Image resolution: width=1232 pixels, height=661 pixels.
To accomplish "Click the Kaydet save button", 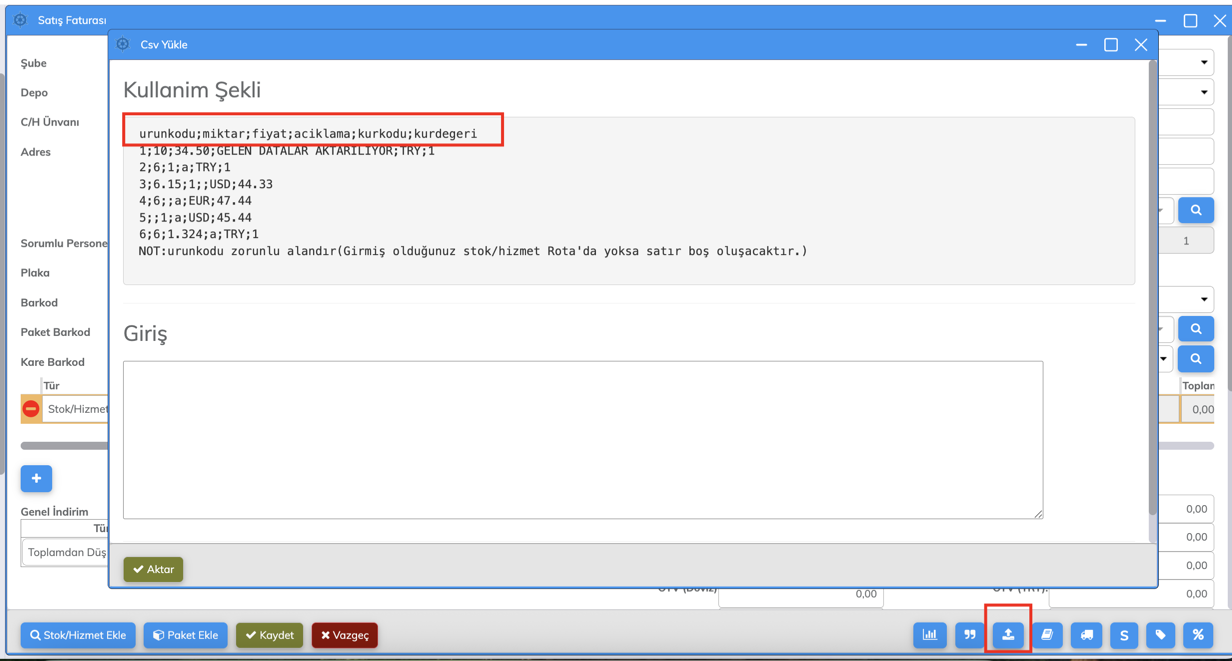I will 269,635.
